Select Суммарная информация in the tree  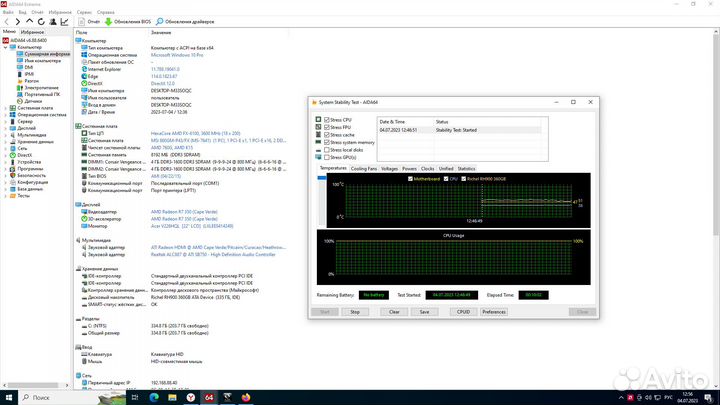47,54
